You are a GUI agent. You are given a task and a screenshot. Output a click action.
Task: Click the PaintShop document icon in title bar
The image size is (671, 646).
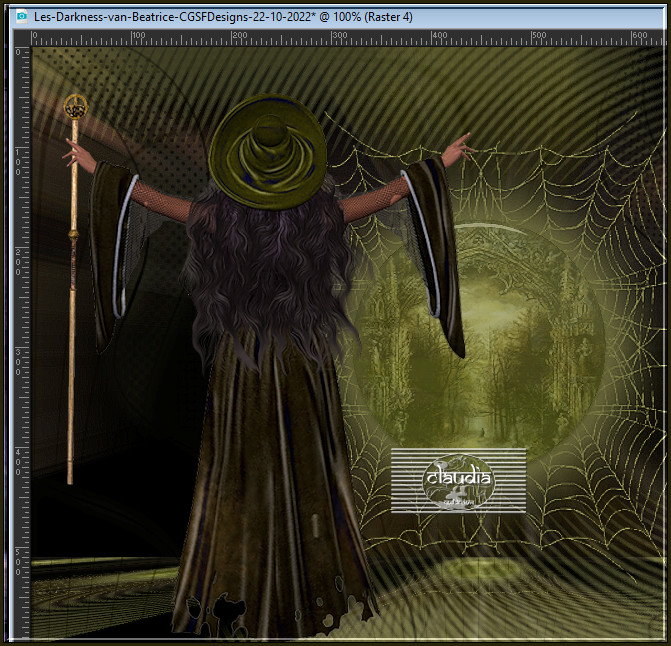[x=21, y=17]
